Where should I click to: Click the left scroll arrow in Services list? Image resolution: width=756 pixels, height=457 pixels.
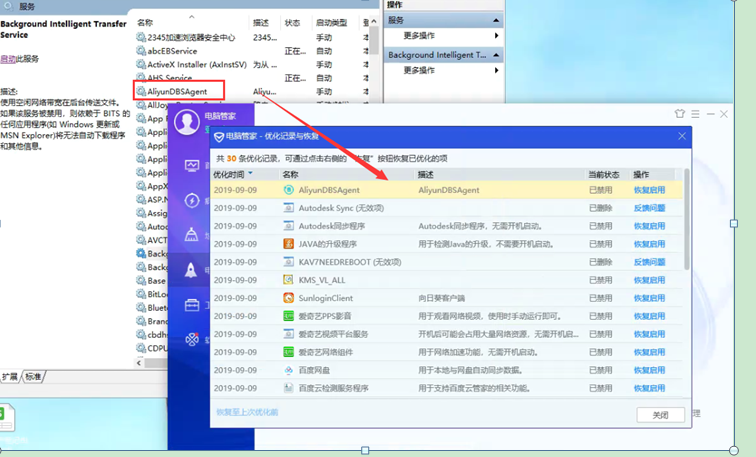click(x=139, y=363)
